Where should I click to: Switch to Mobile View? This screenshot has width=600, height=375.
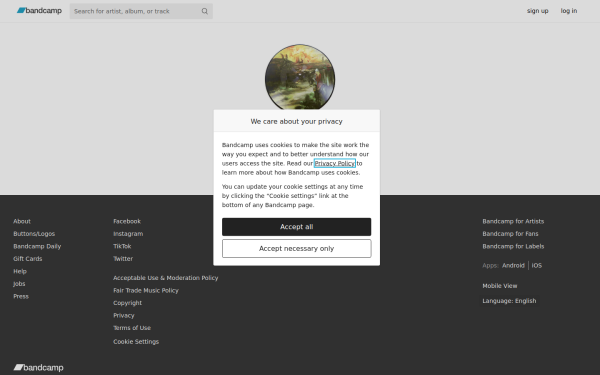(500, 286)
